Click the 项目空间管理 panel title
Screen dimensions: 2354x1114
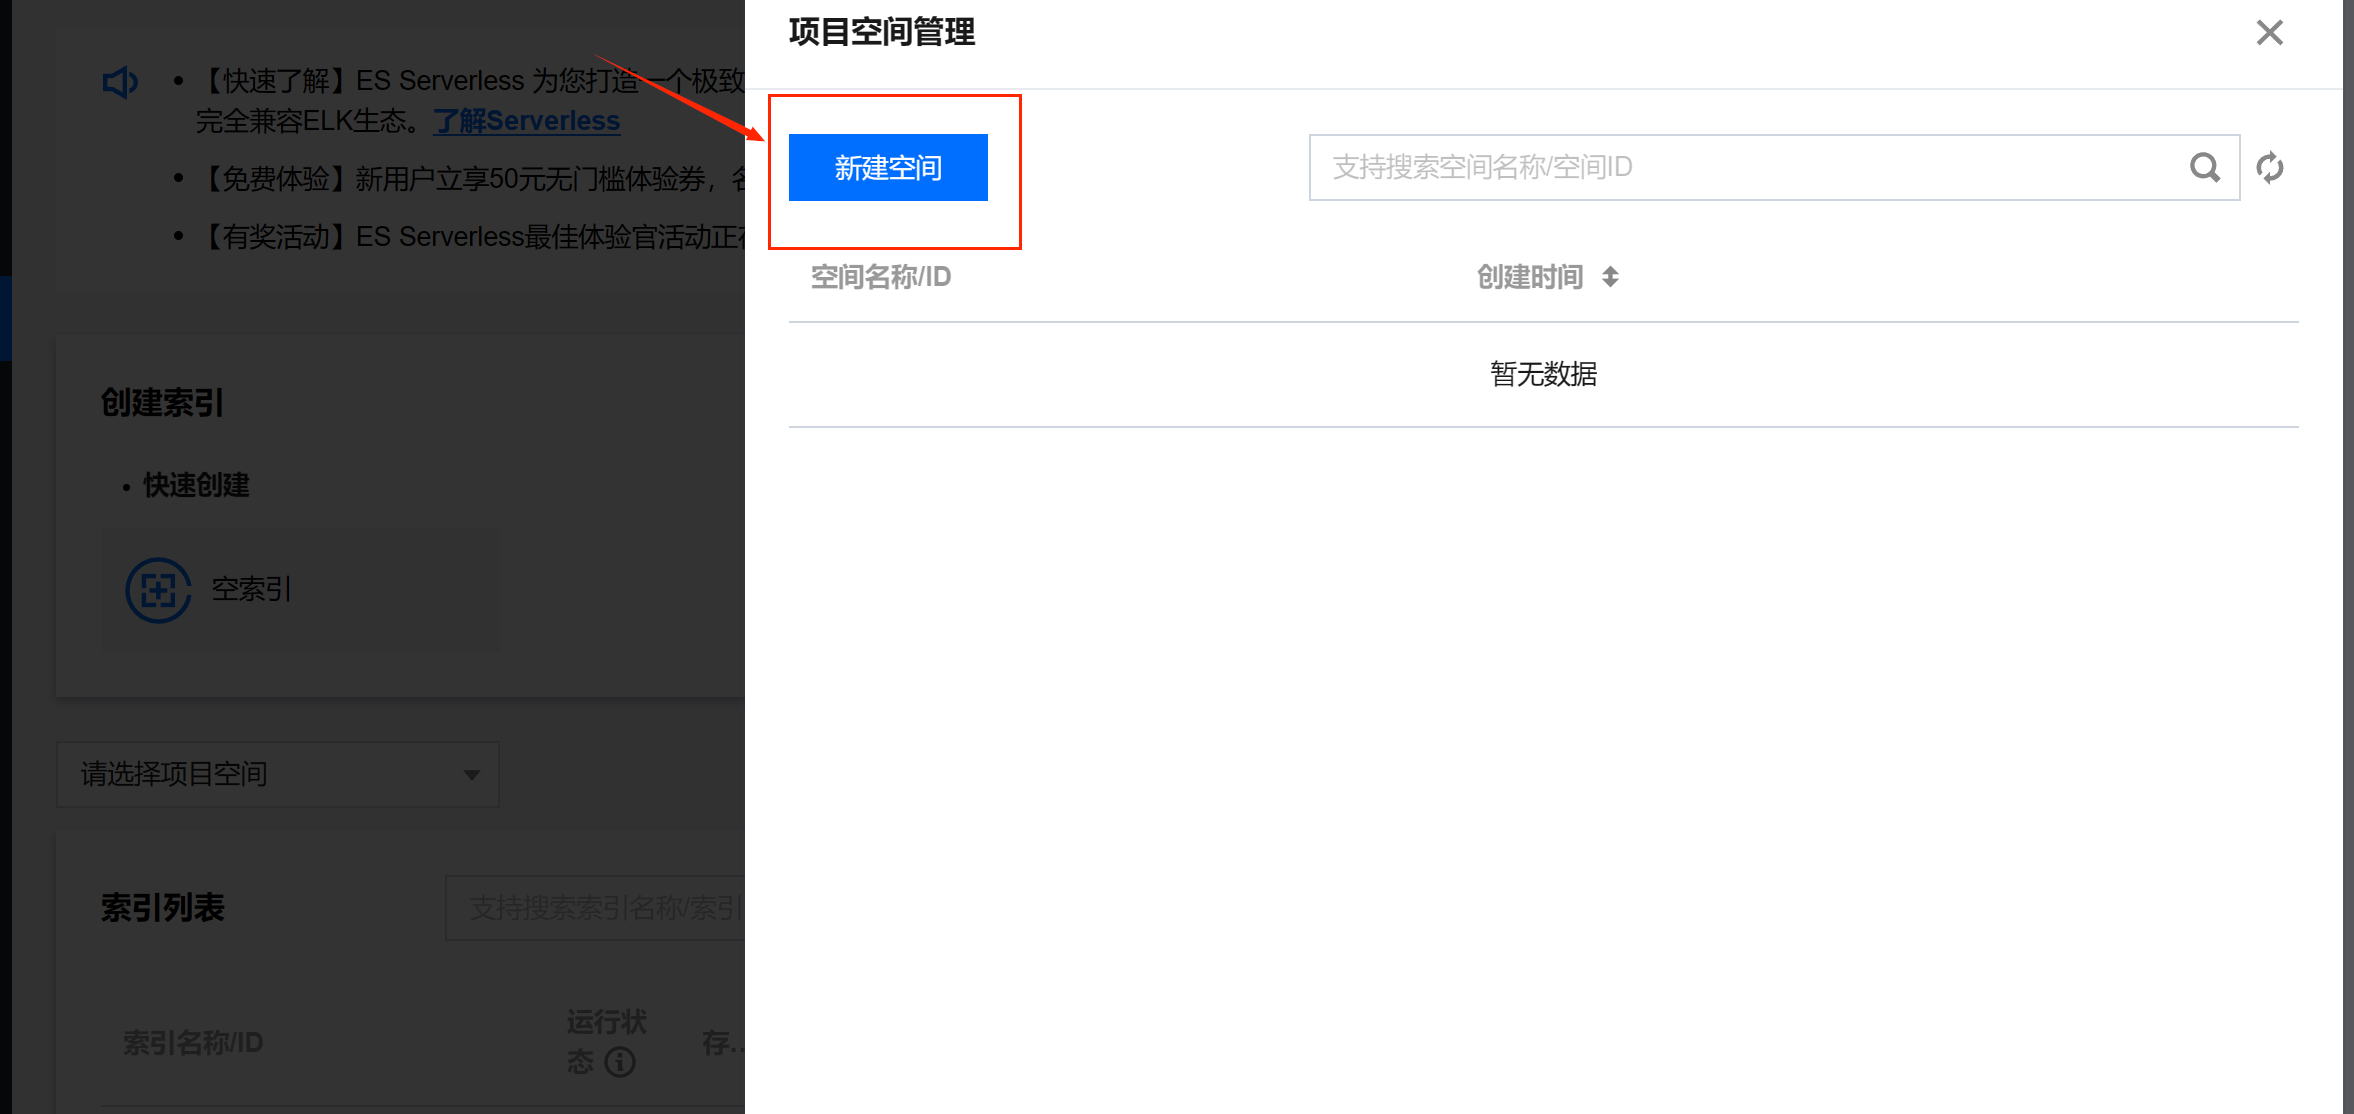click(881, 33)
